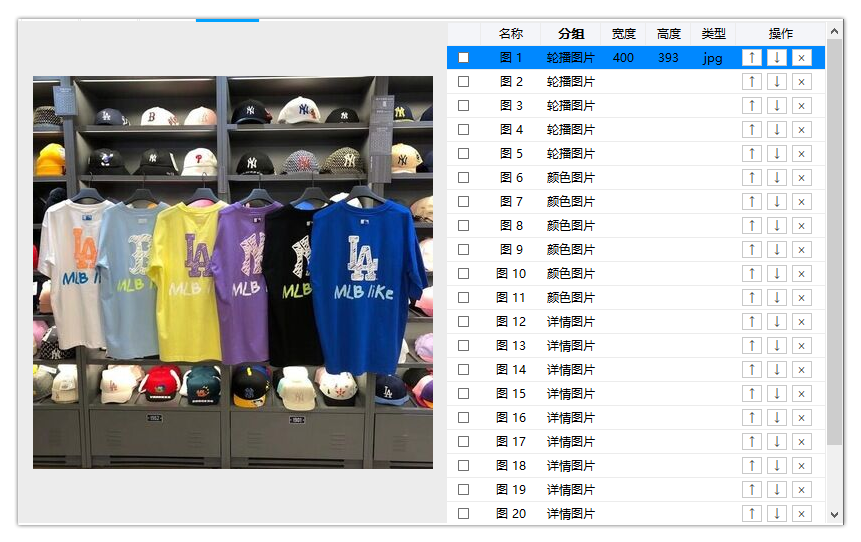Move 图 16 down one position
The width and height of the screenshot is (861, 542).
pyautogui.click(x=776, y=417)
